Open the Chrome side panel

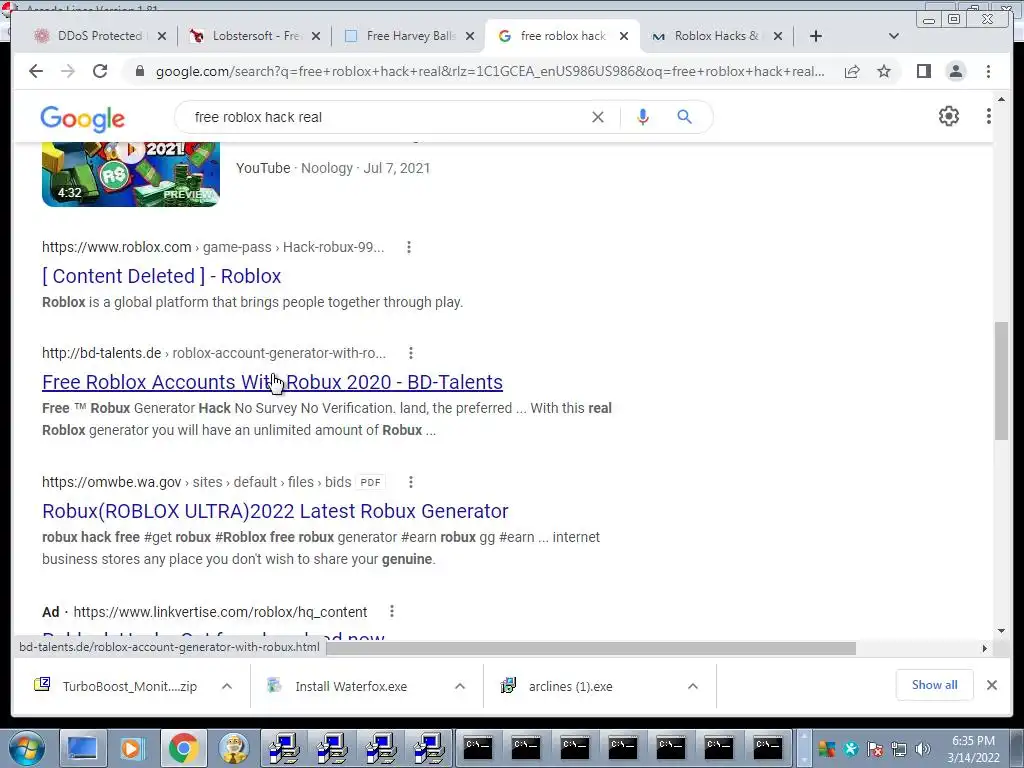pyautogui.click(x=923, y=71)
